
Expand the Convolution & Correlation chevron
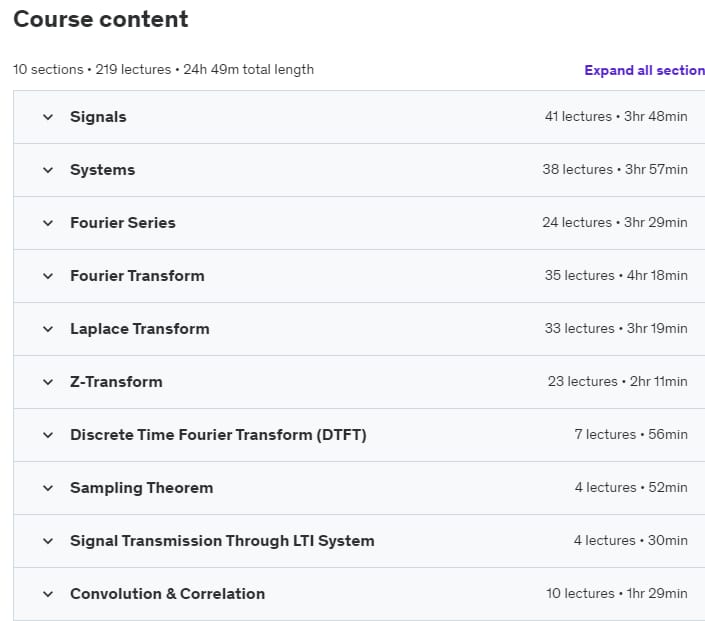pos(48,594)
